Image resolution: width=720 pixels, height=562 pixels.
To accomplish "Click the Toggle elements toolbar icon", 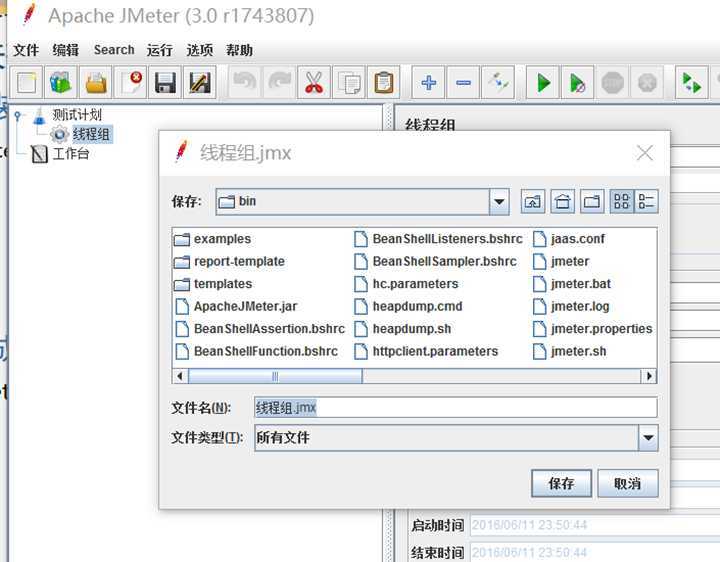I will point(498,83).
